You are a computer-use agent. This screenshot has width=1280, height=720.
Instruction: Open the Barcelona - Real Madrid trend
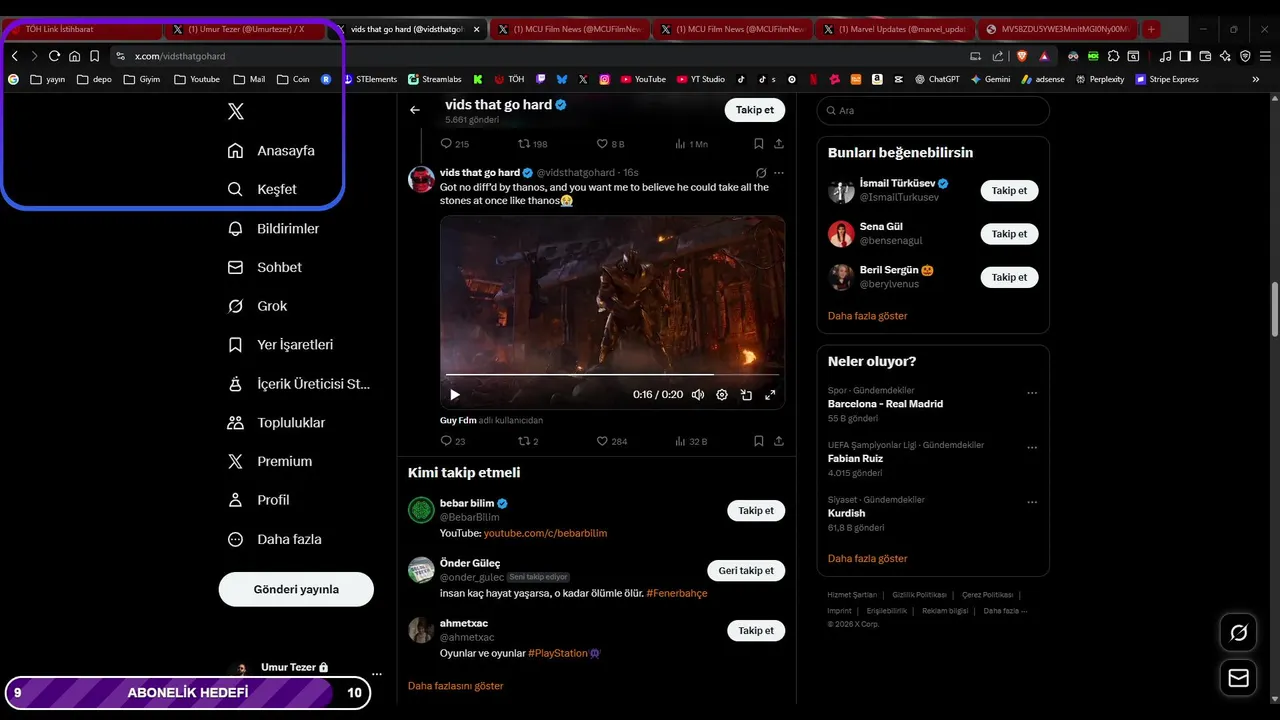point(933,404)
